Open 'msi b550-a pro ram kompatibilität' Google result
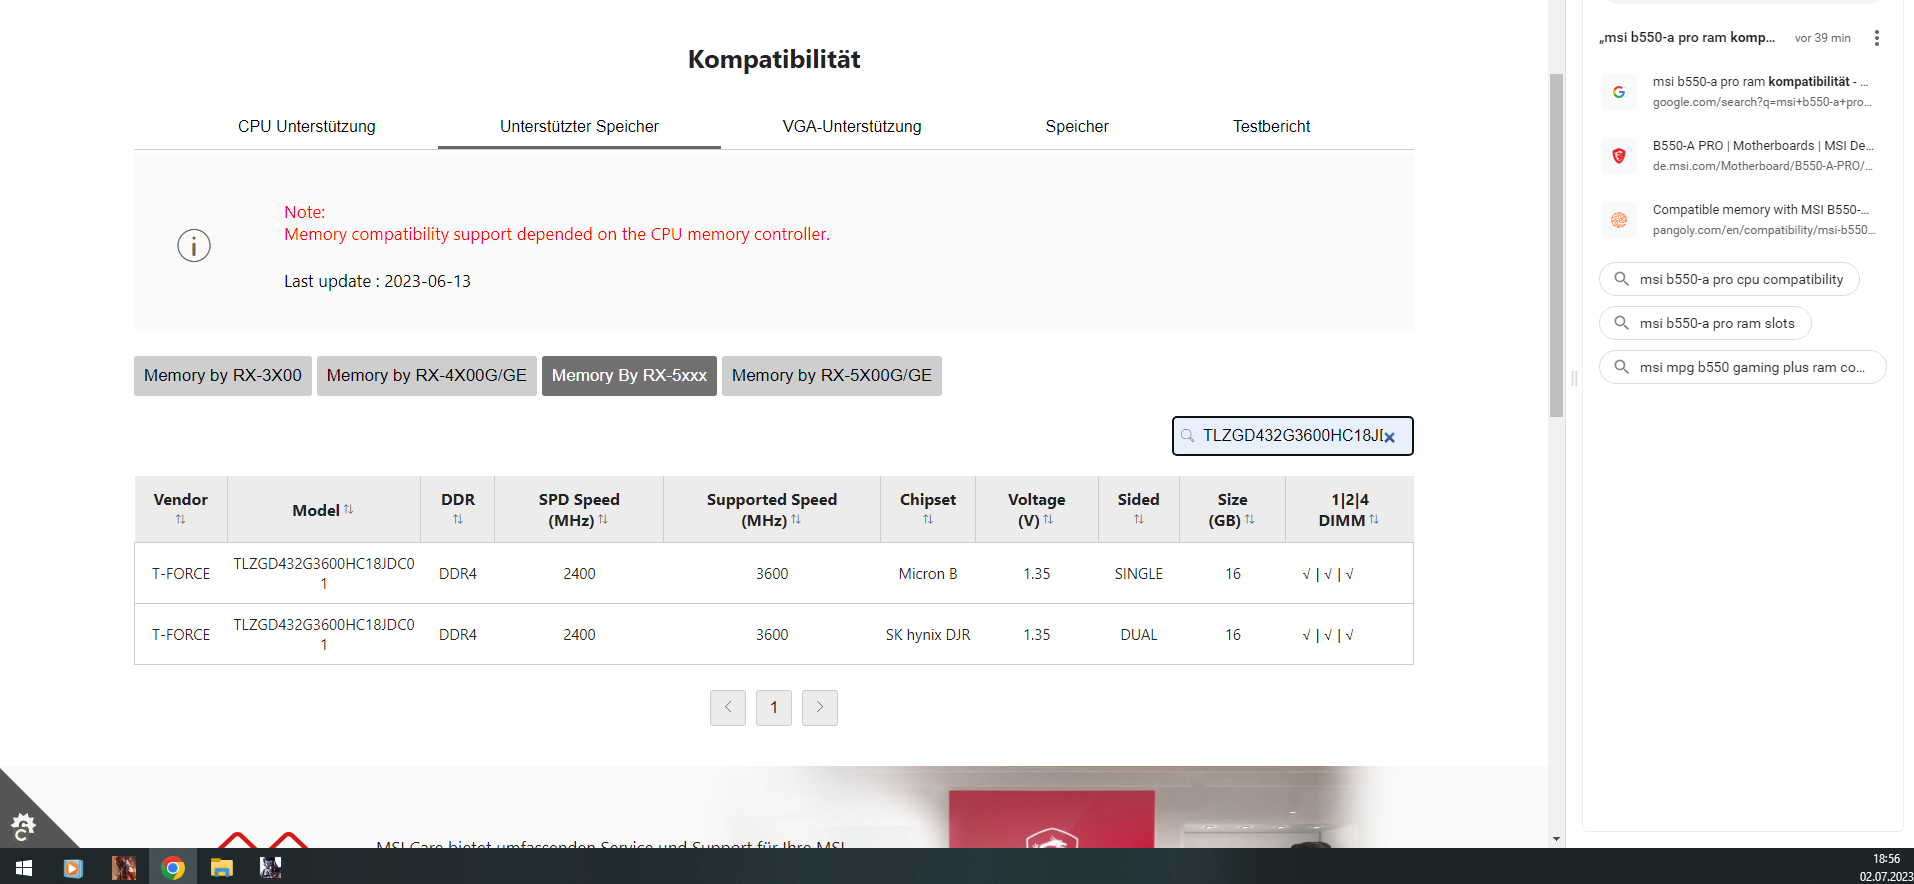The width and height of the screenshot is (1914, 884). [1760, 82]
